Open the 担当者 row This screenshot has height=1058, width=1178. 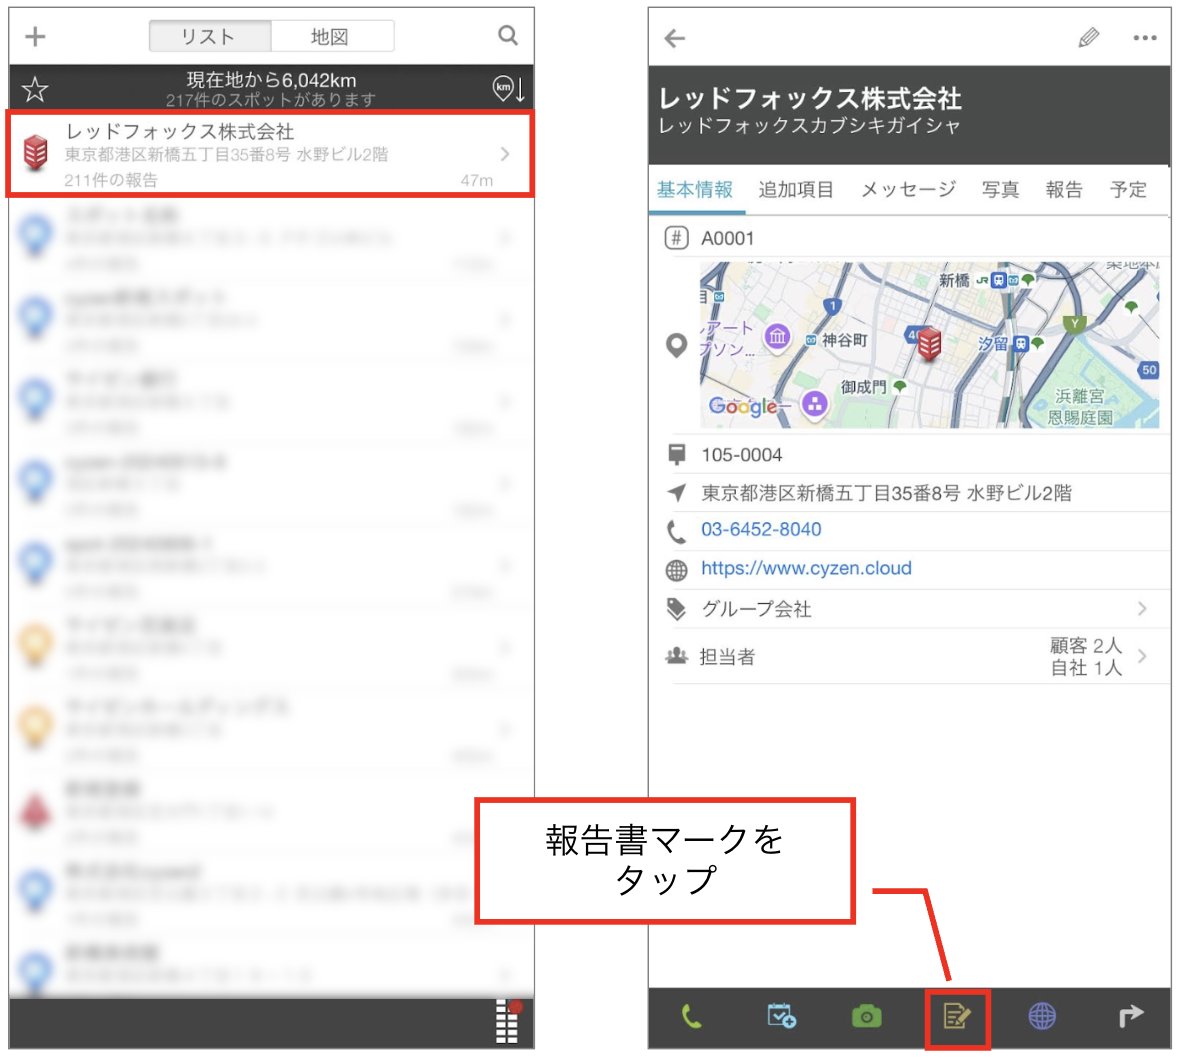pos(909,656)
